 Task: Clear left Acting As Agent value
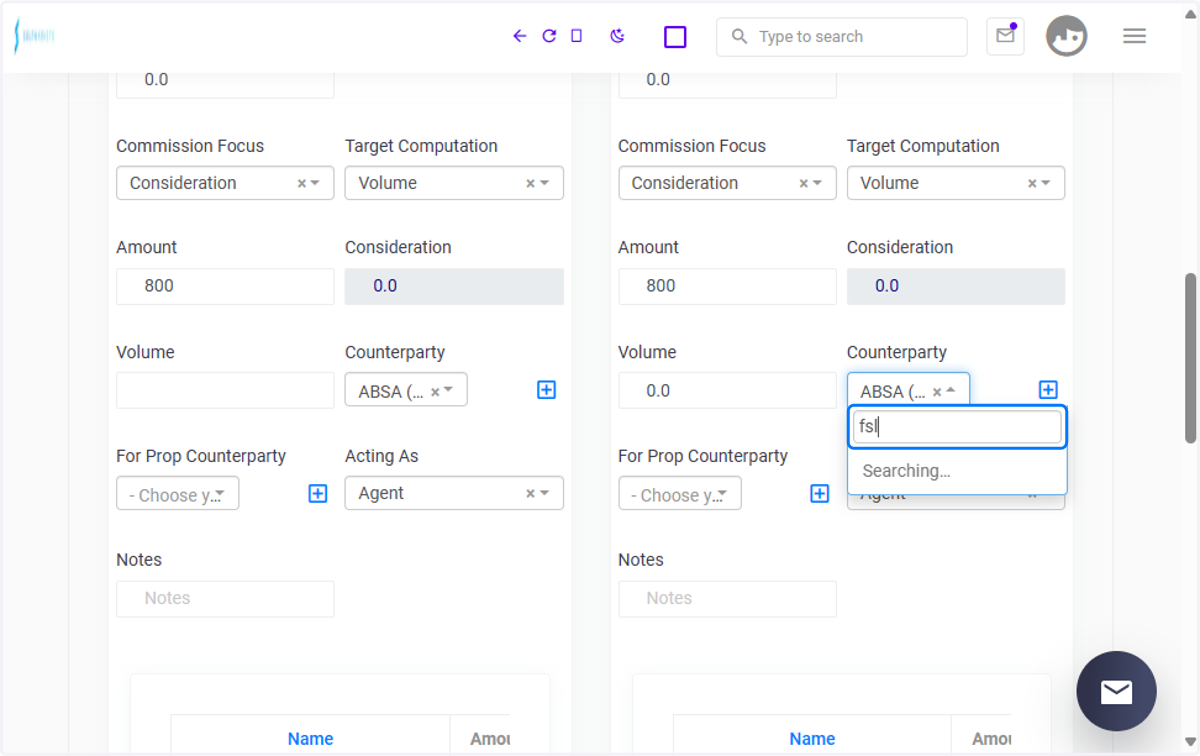[530, 494]
